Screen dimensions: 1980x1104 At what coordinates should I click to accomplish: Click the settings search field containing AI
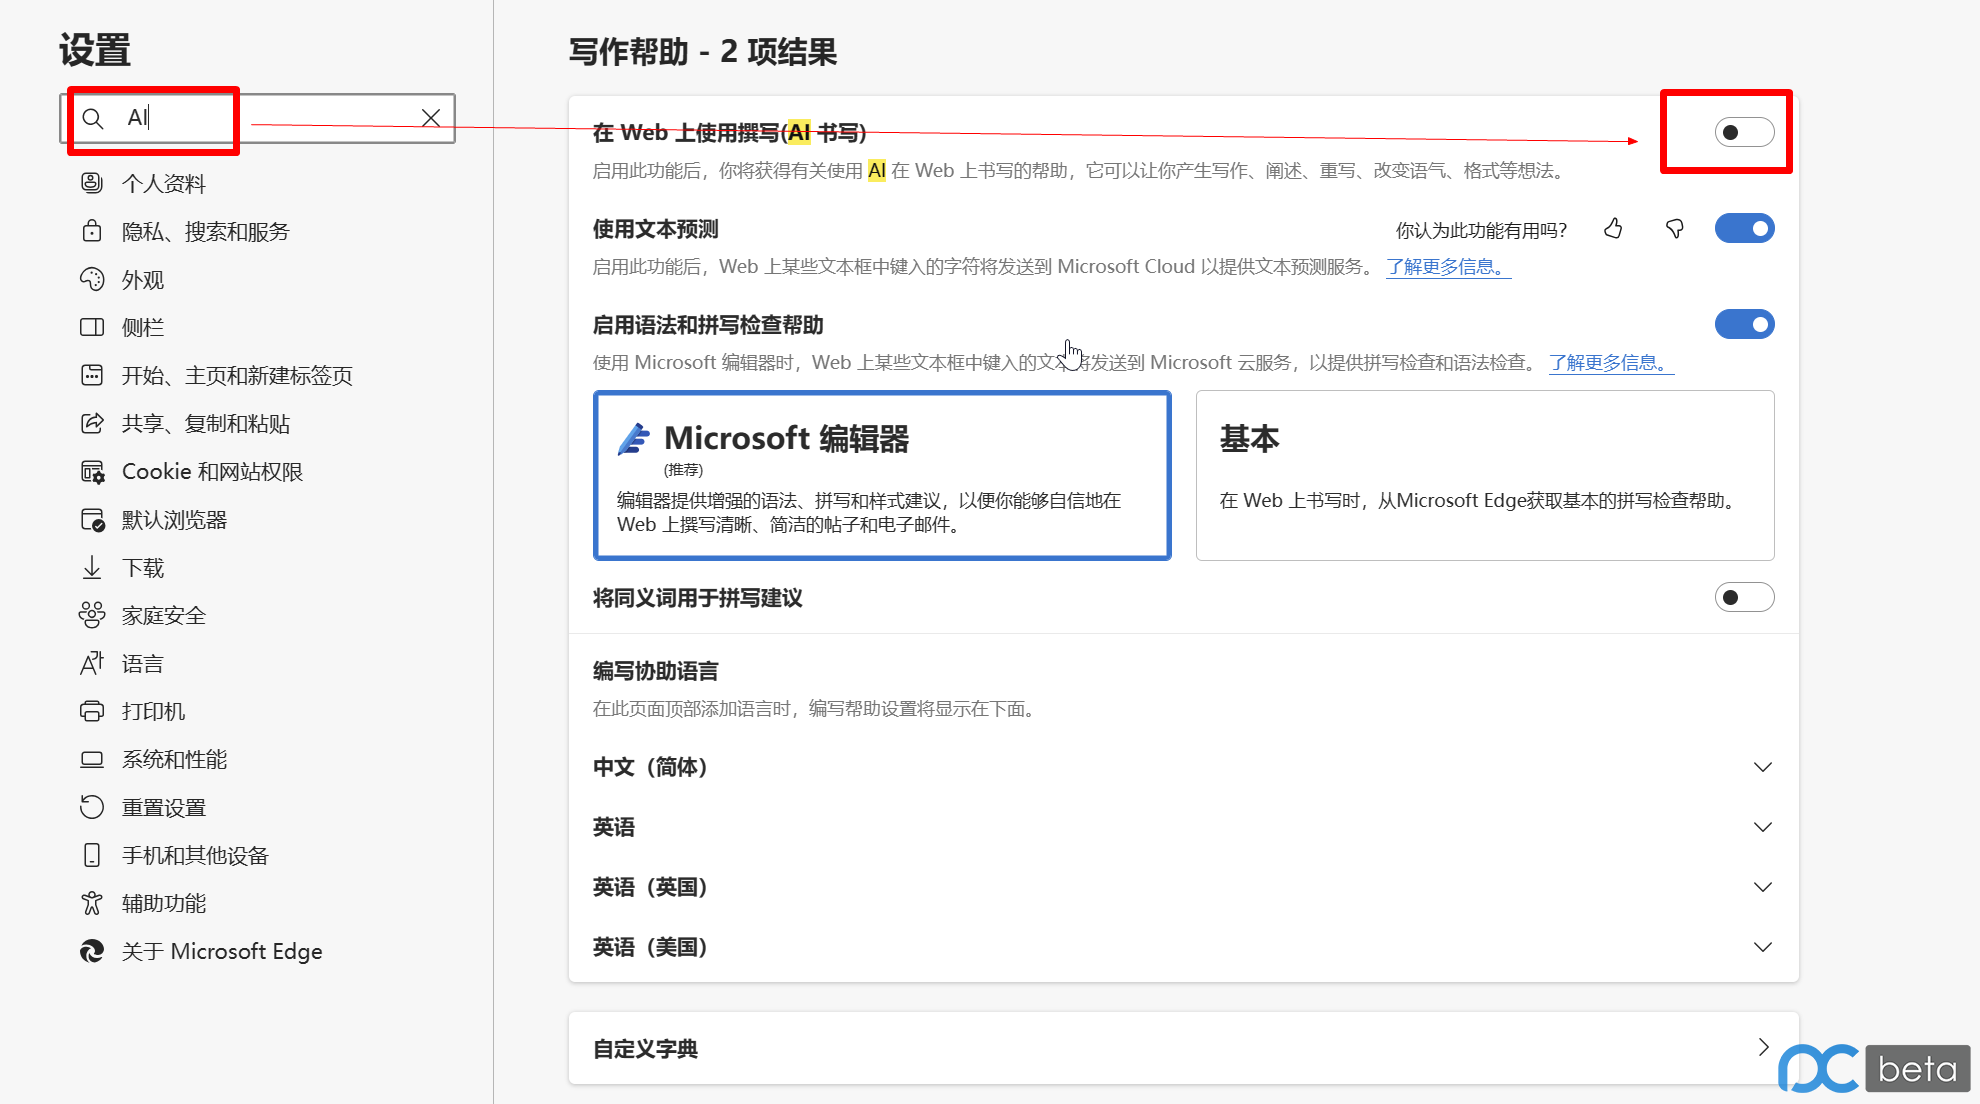pyautogui.click(x=258, y=119)
